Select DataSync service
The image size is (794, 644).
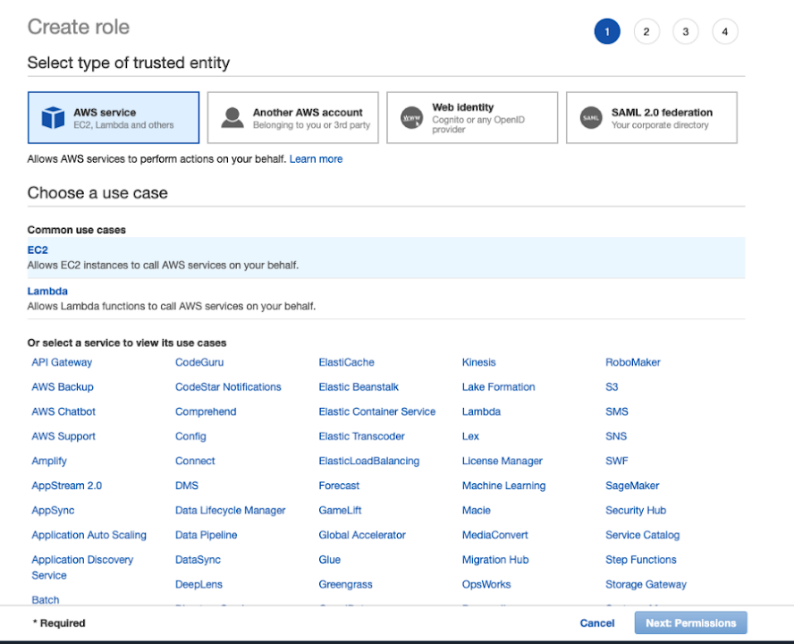click(x=197, y=560)
